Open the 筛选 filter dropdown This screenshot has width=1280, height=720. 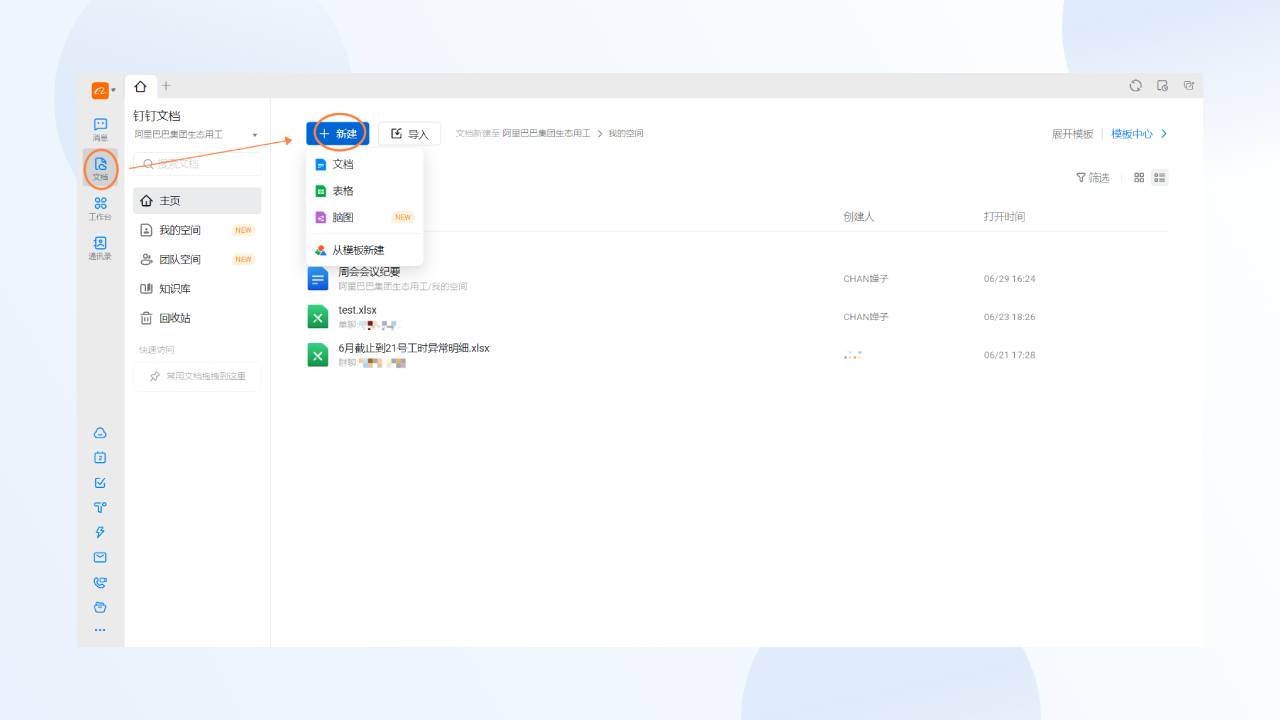(x=1094, y=177)
